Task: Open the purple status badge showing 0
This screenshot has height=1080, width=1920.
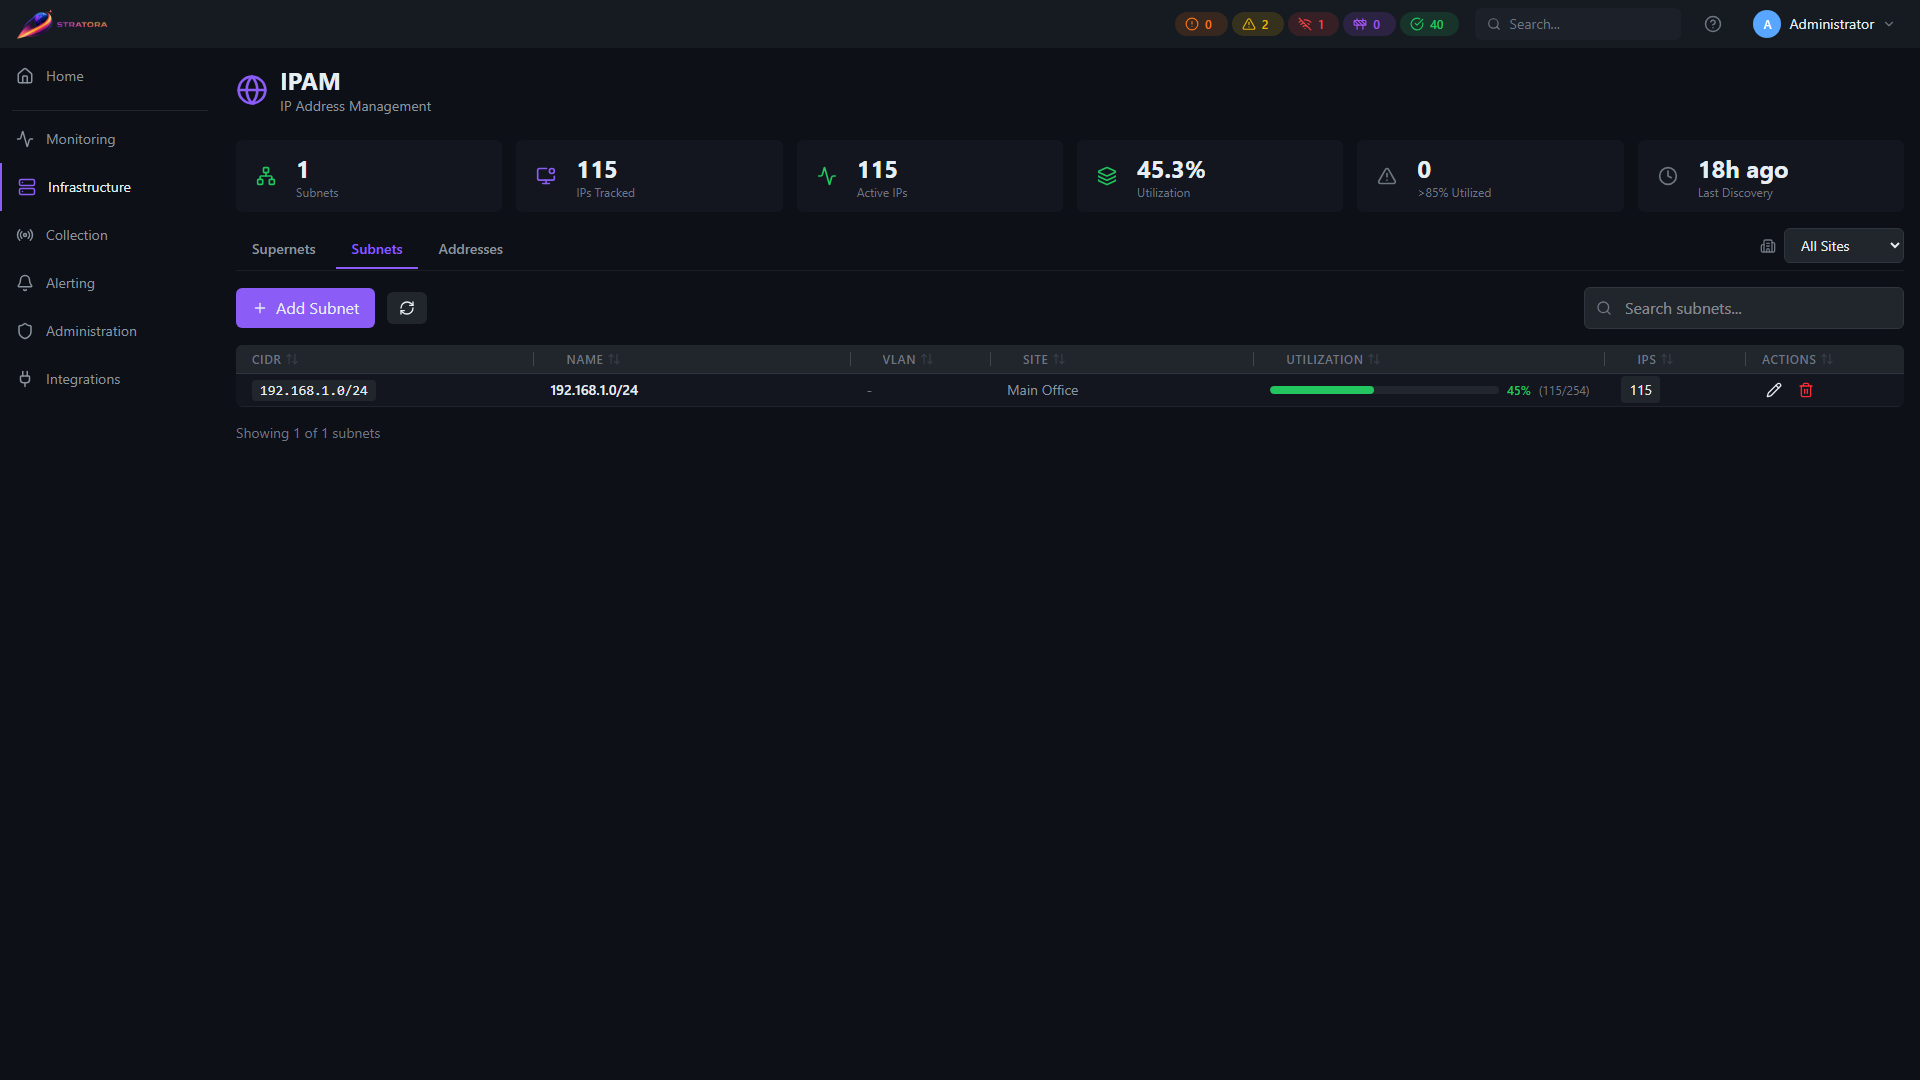Action: 1368,24
